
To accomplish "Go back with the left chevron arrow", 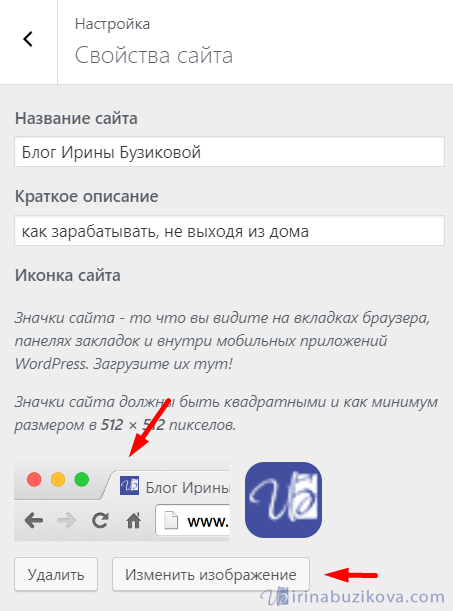I will [28, 39].
